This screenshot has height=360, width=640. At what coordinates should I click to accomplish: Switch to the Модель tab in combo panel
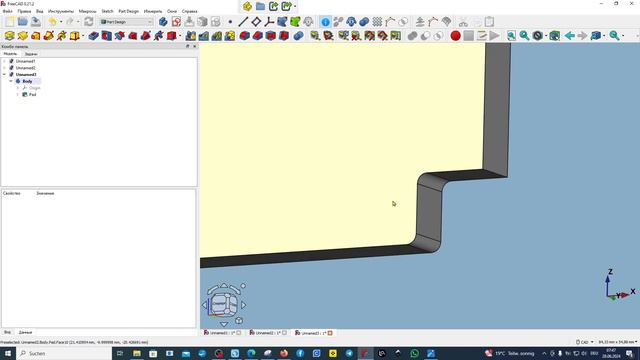coord(10,54)
